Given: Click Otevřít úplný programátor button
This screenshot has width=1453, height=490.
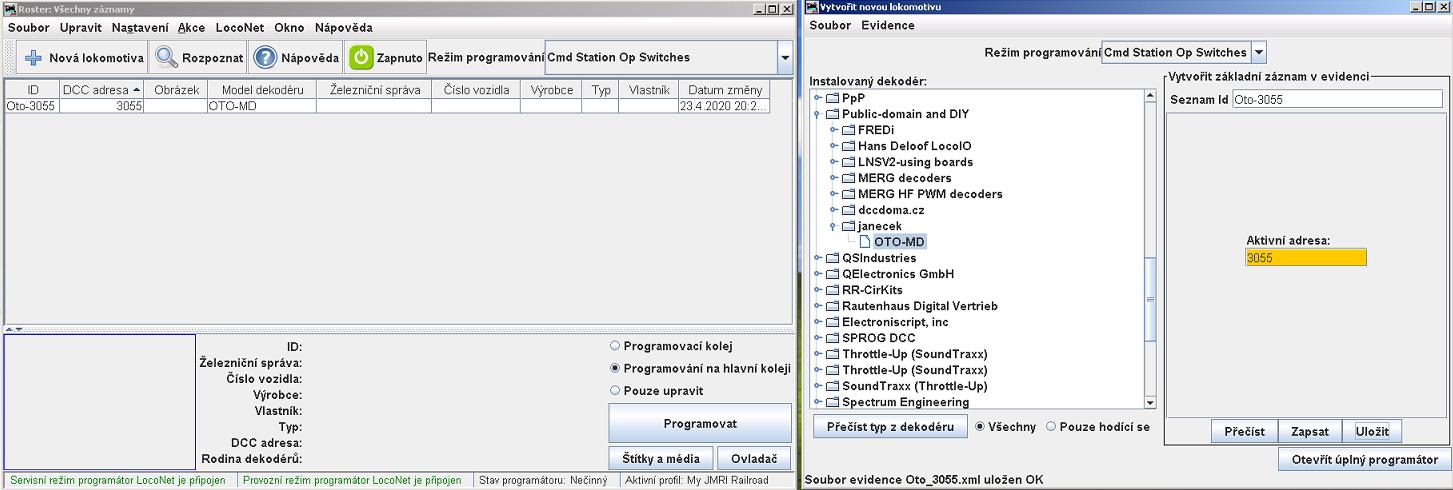Looking at the screenshot, I should (1364, 459).
